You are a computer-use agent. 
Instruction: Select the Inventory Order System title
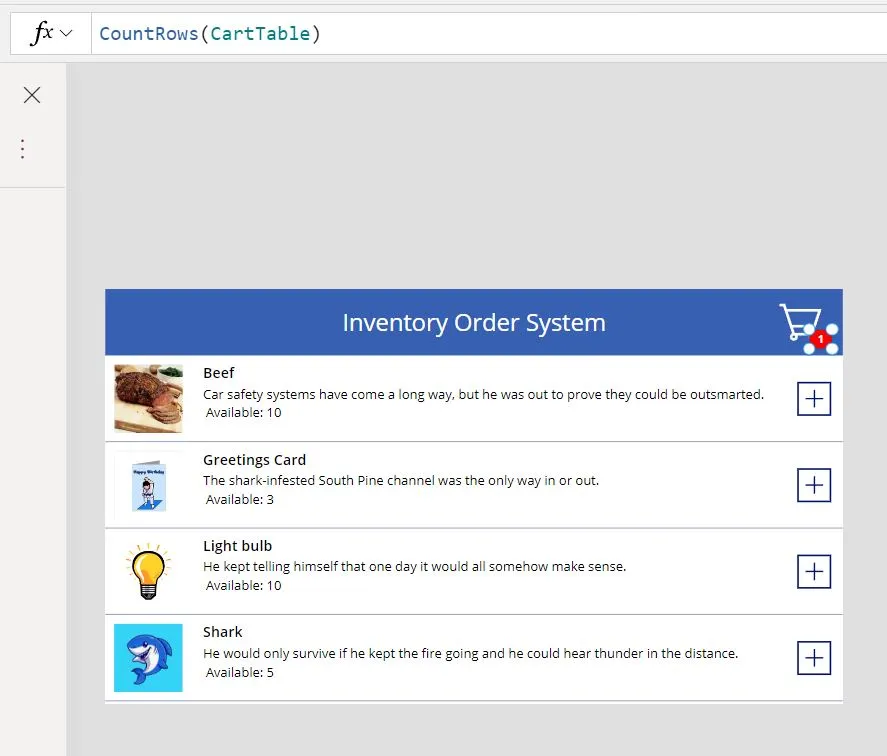[473, 323]
